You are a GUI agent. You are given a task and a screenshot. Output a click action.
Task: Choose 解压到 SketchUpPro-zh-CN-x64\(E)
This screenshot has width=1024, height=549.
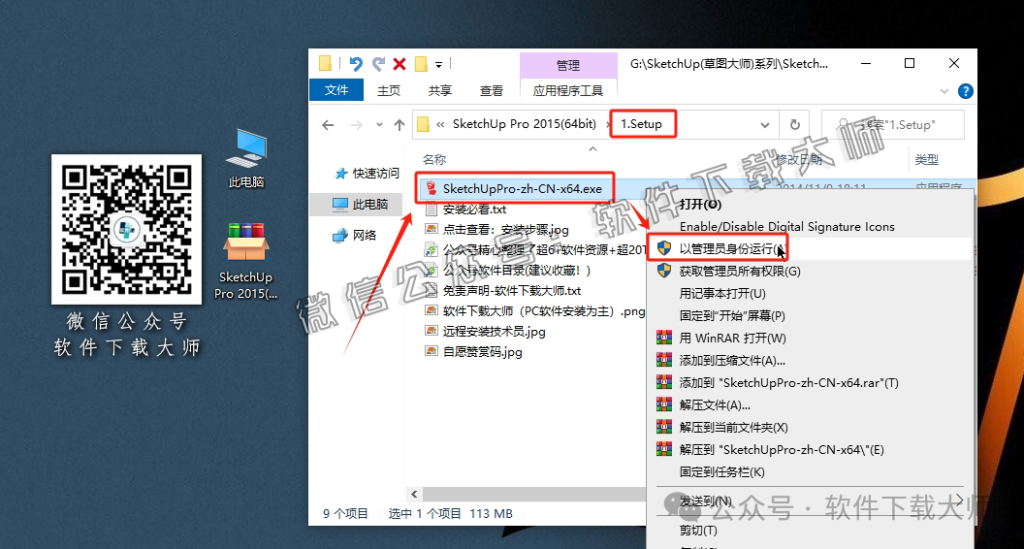pyautogui.click(x=782, y=449)
